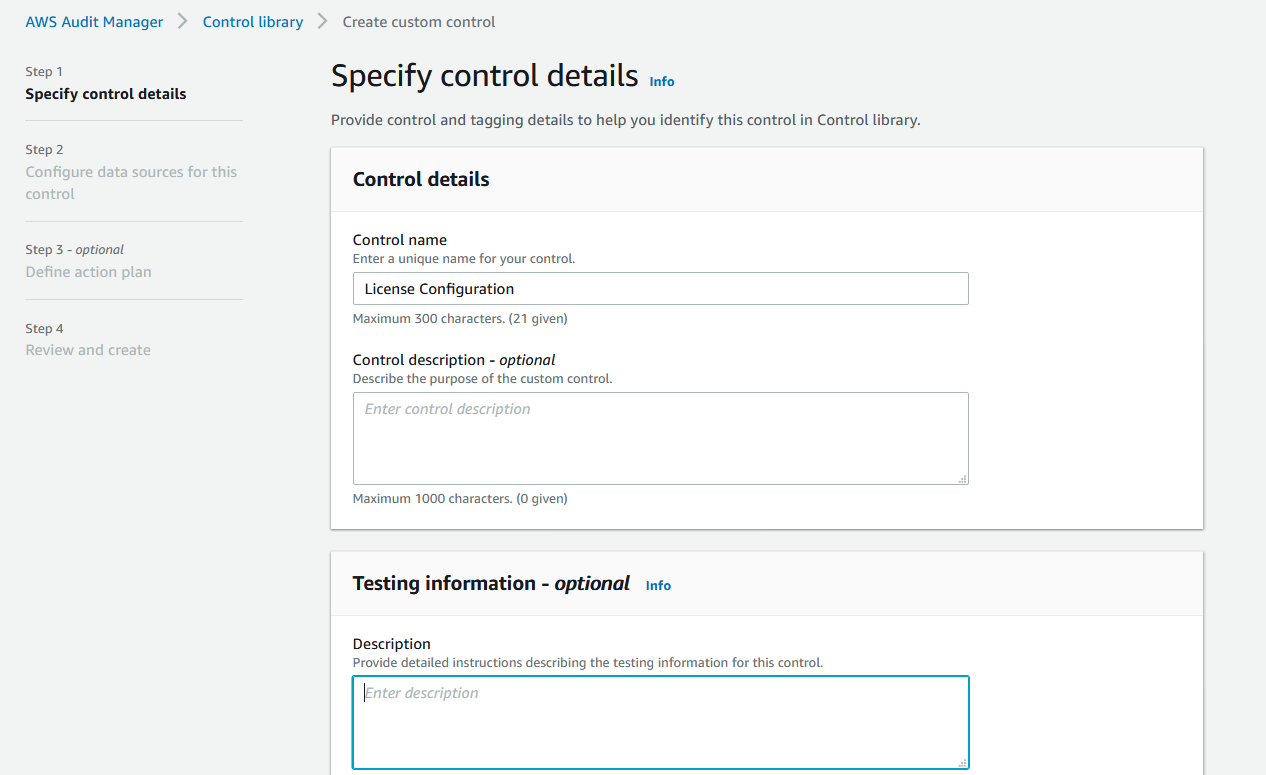The height and width of the screenshot is (775, 1266).
Task: Open Info link beside Testing information
Action: click(x=658, y=585)
